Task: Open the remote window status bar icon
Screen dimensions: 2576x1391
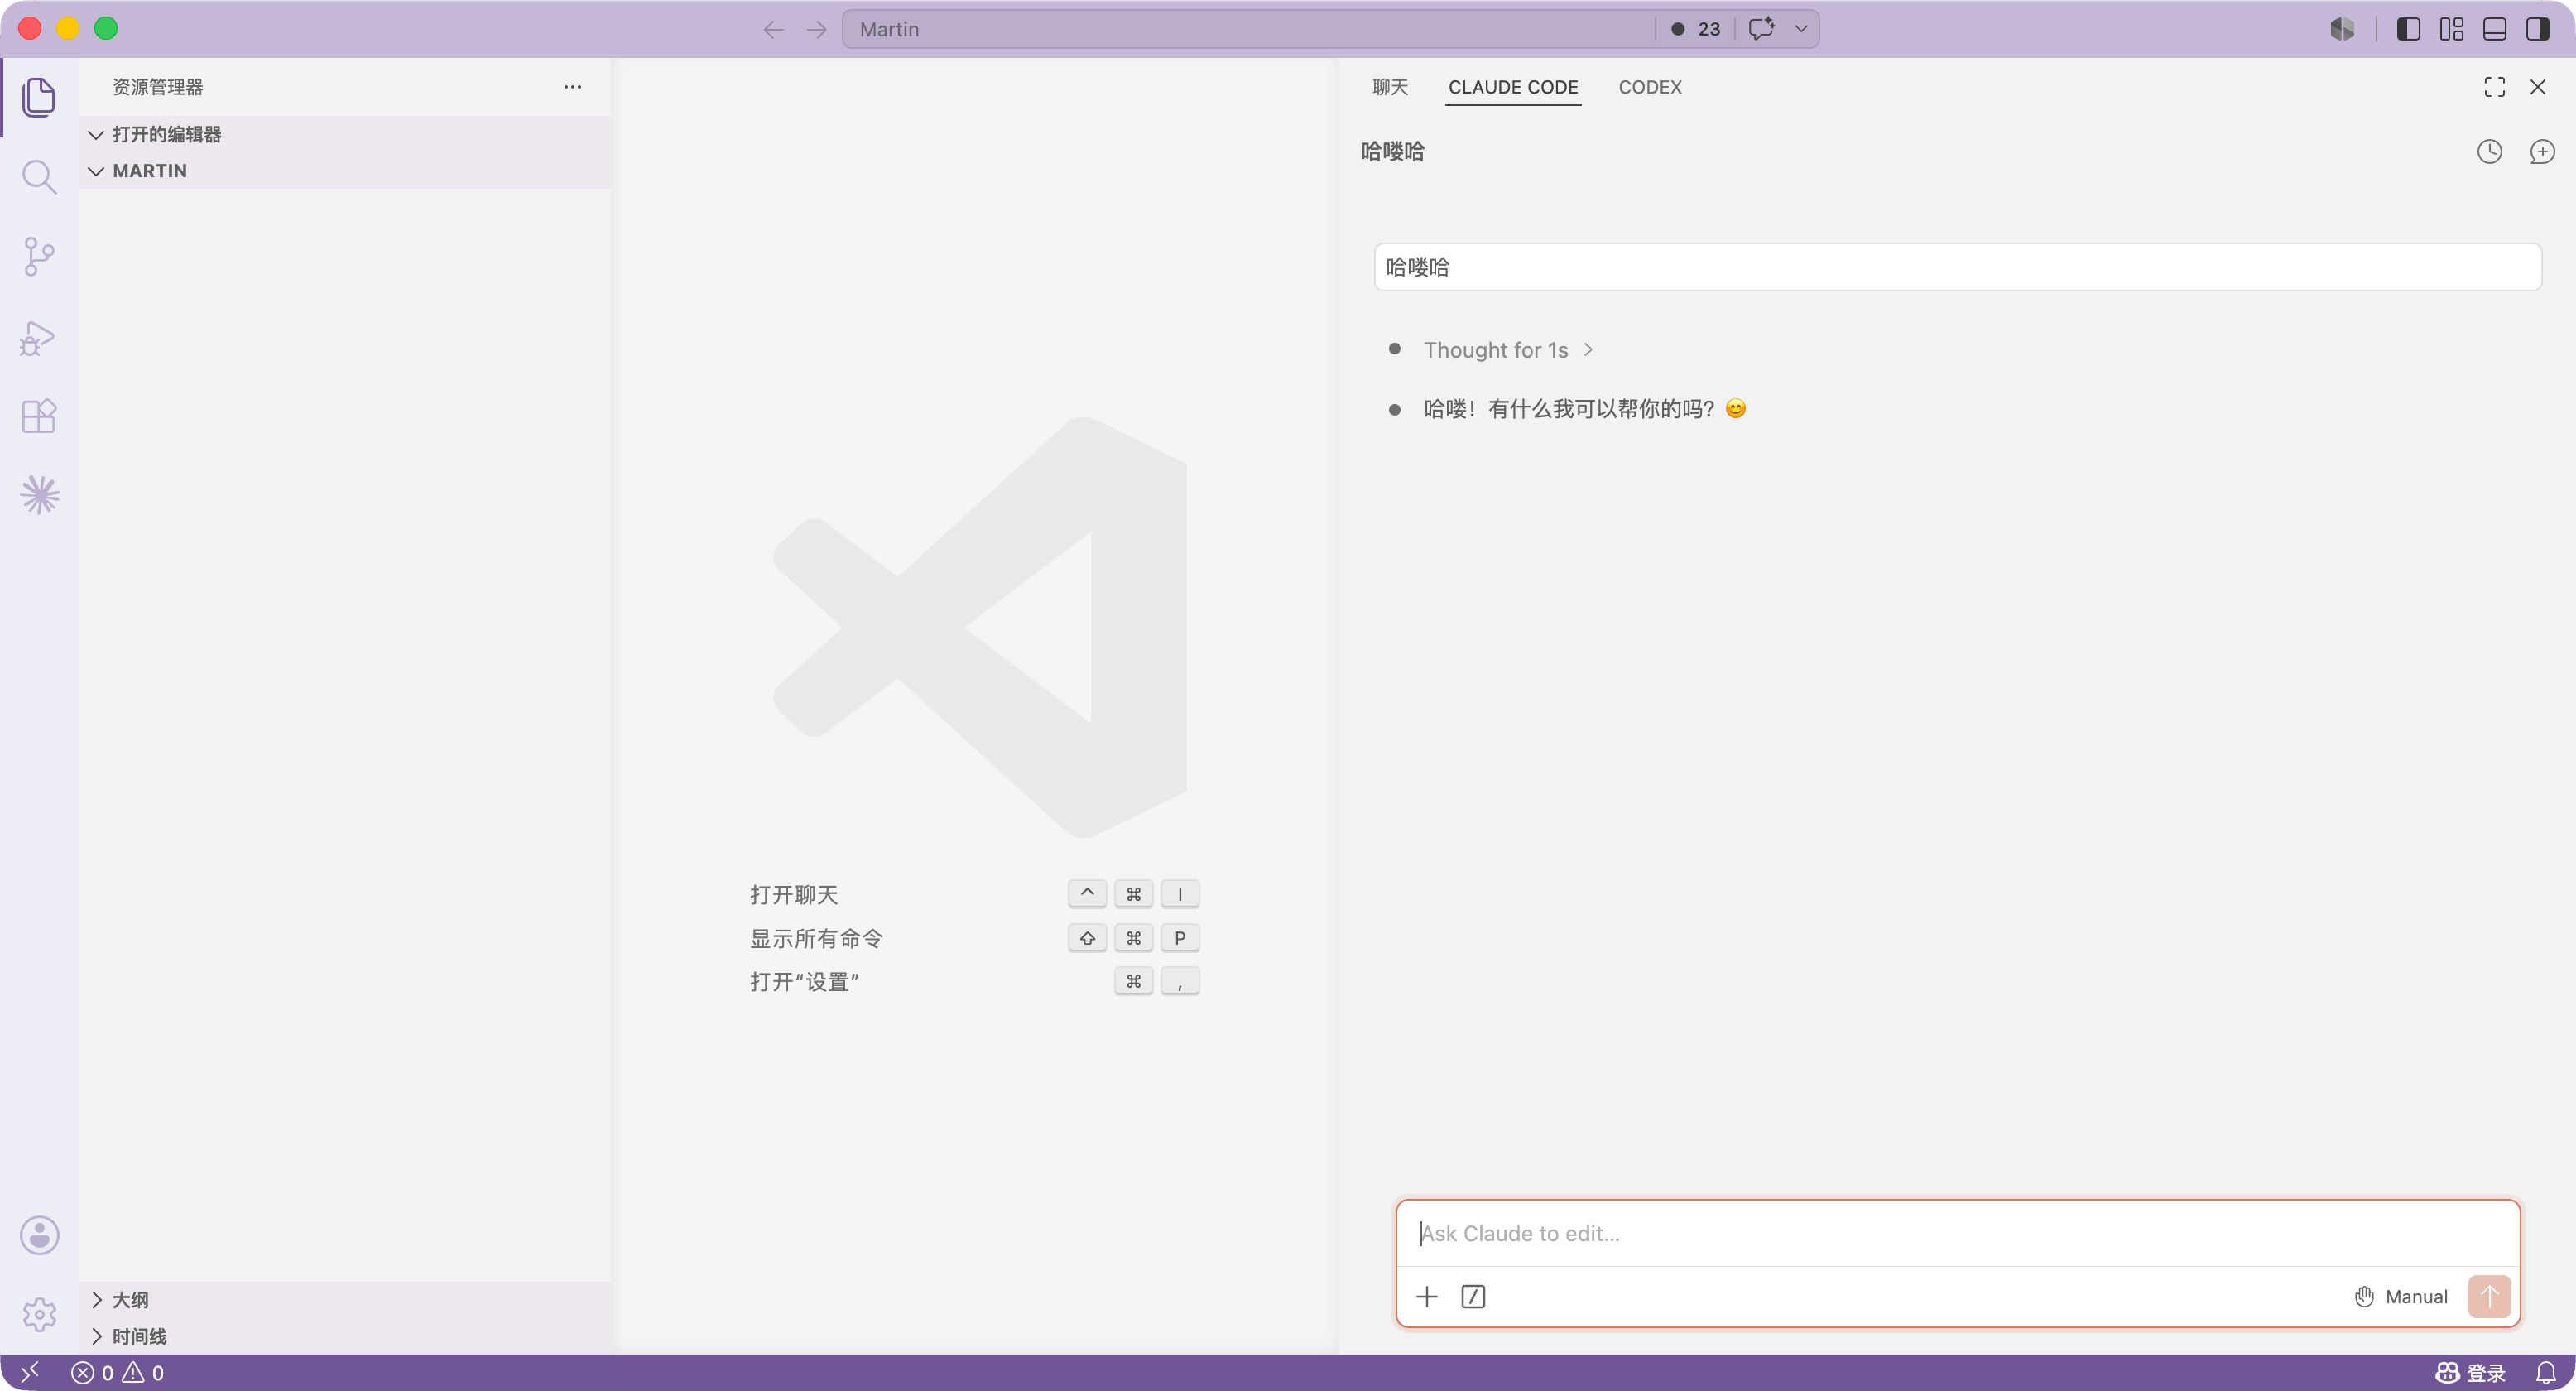Action: [x=29, y=1372]
